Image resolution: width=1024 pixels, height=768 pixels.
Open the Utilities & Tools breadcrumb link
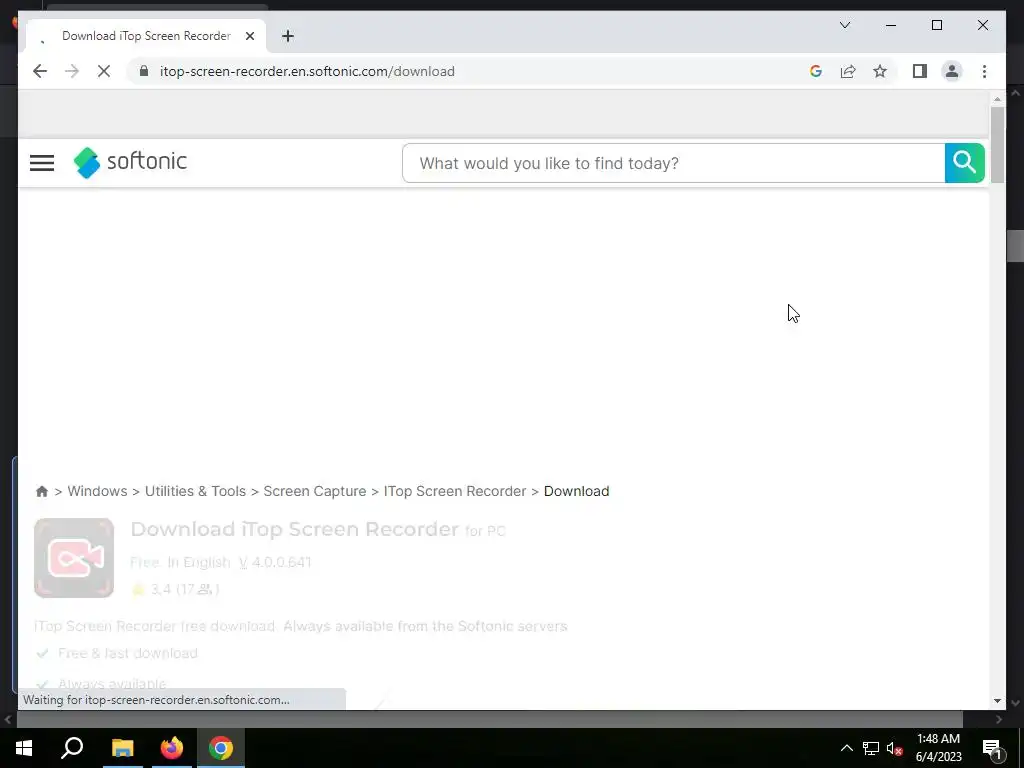pos(195,491)
